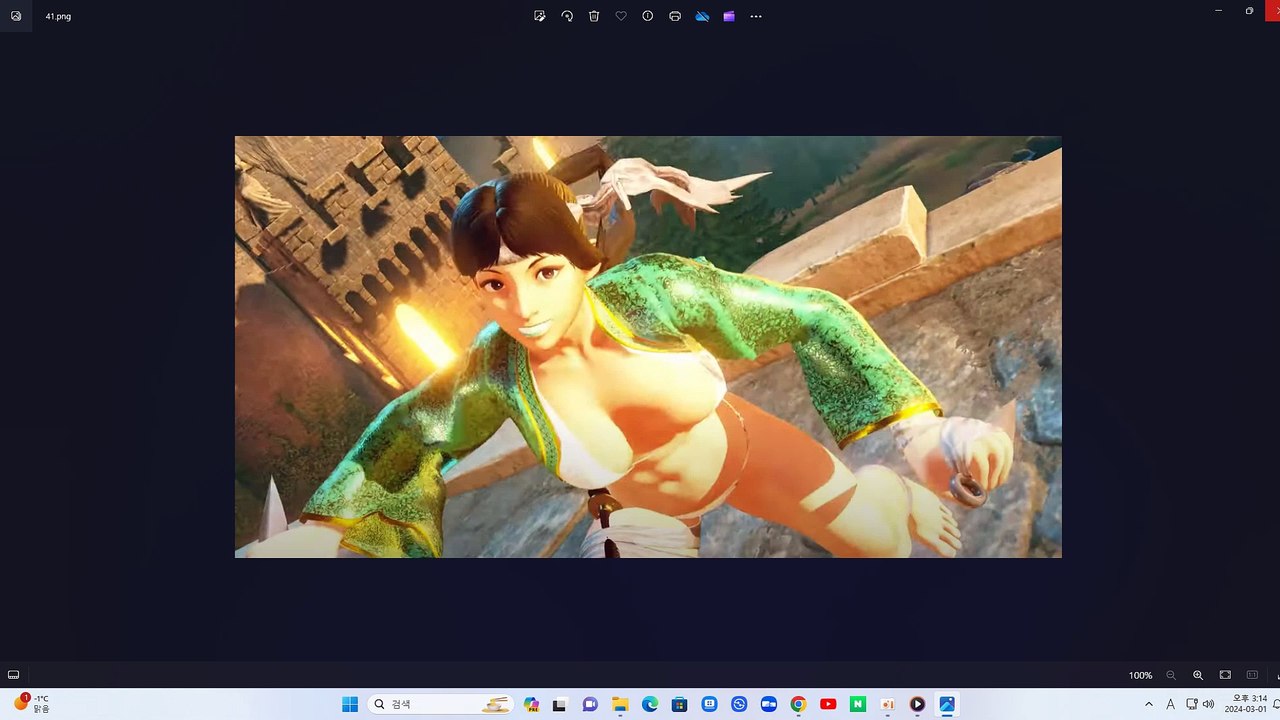
Task: Click the volume speaker icon in the tray
Action: tap(1208, 704)
